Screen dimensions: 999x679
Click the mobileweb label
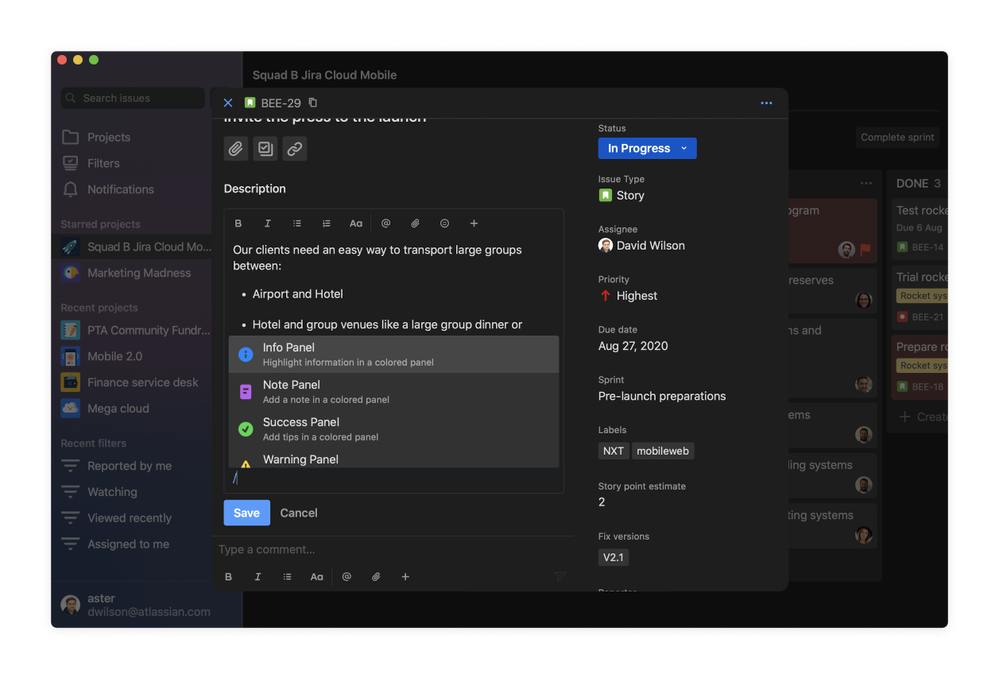663,451
